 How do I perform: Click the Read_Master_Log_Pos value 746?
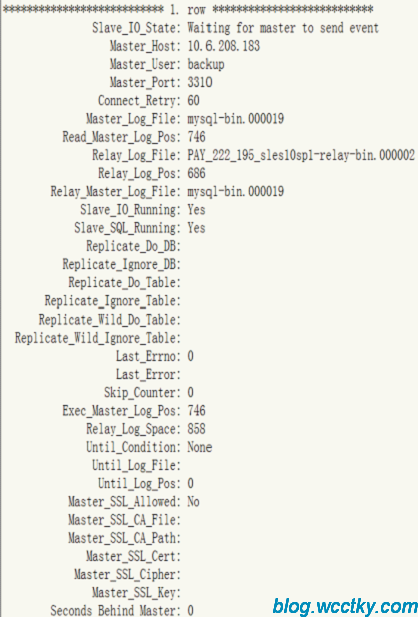click(196, 137)
